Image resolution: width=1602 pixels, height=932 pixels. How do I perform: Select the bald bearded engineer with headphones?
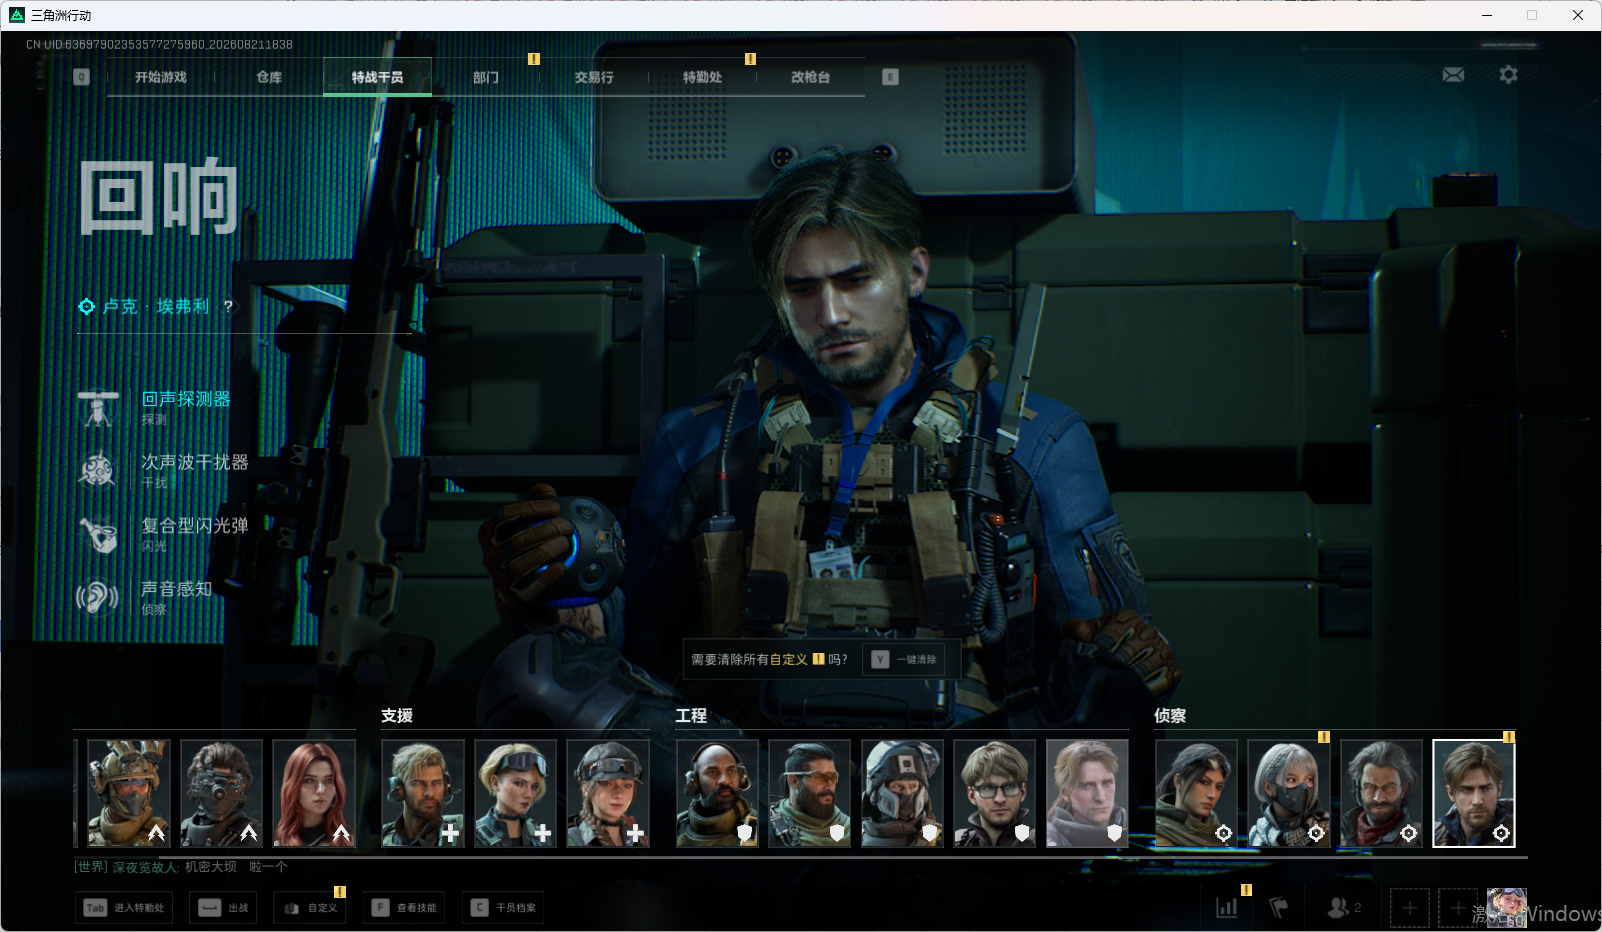[717, 794]
